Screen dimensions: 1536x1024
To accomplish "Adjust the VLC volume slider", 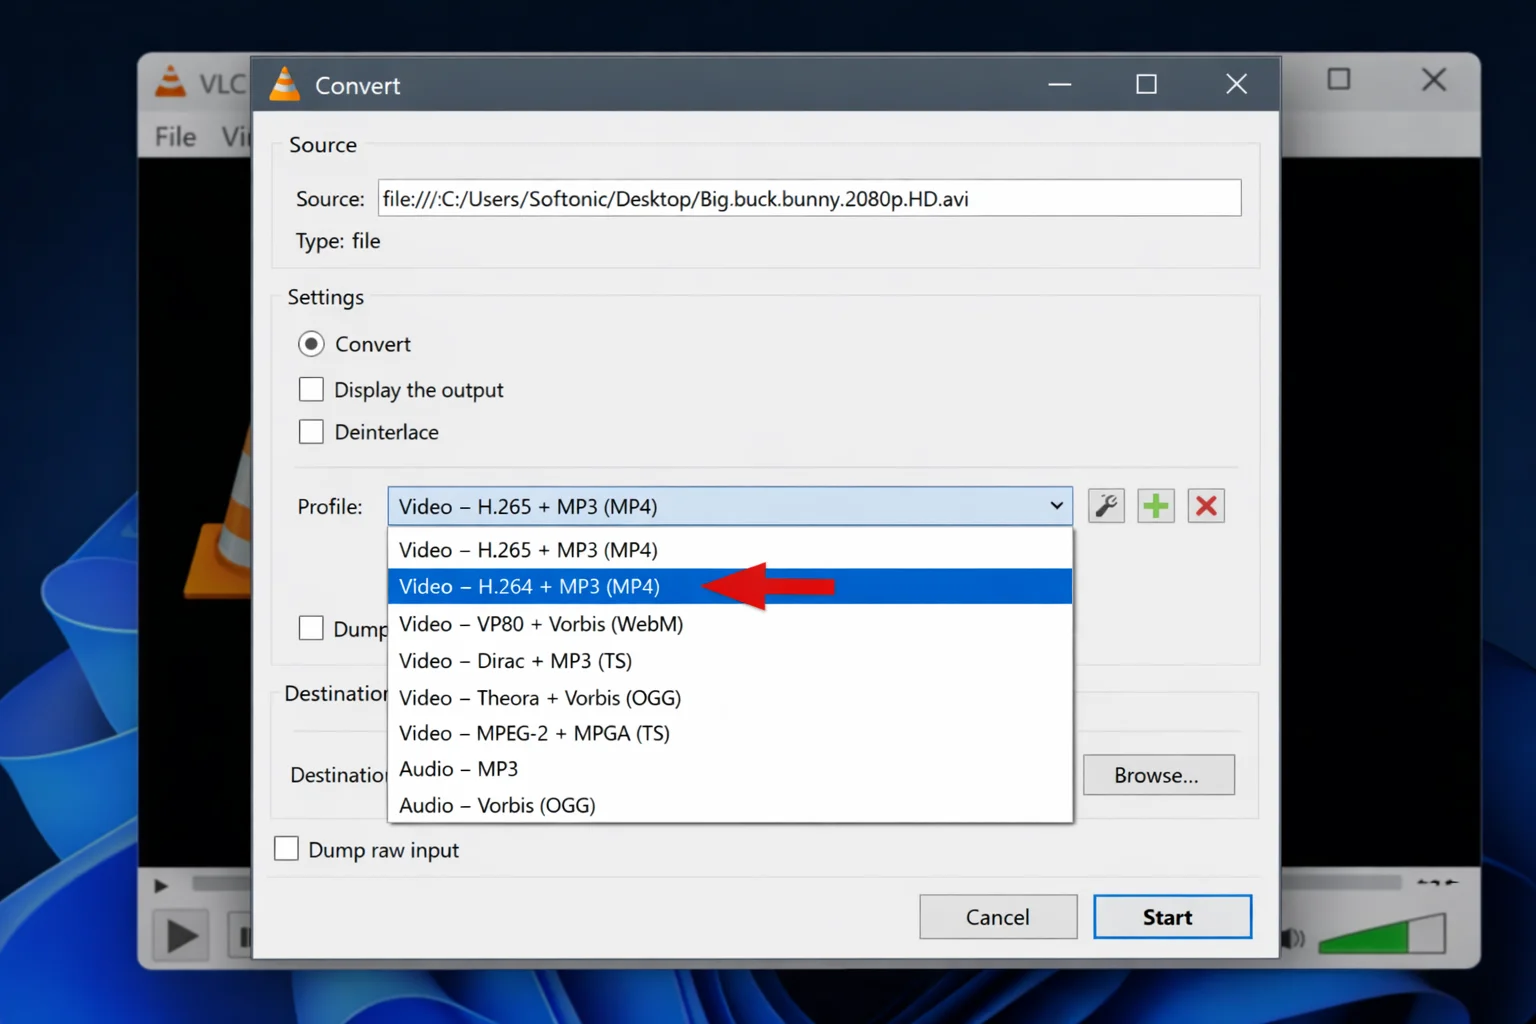I will click(x=1381, y=936).
